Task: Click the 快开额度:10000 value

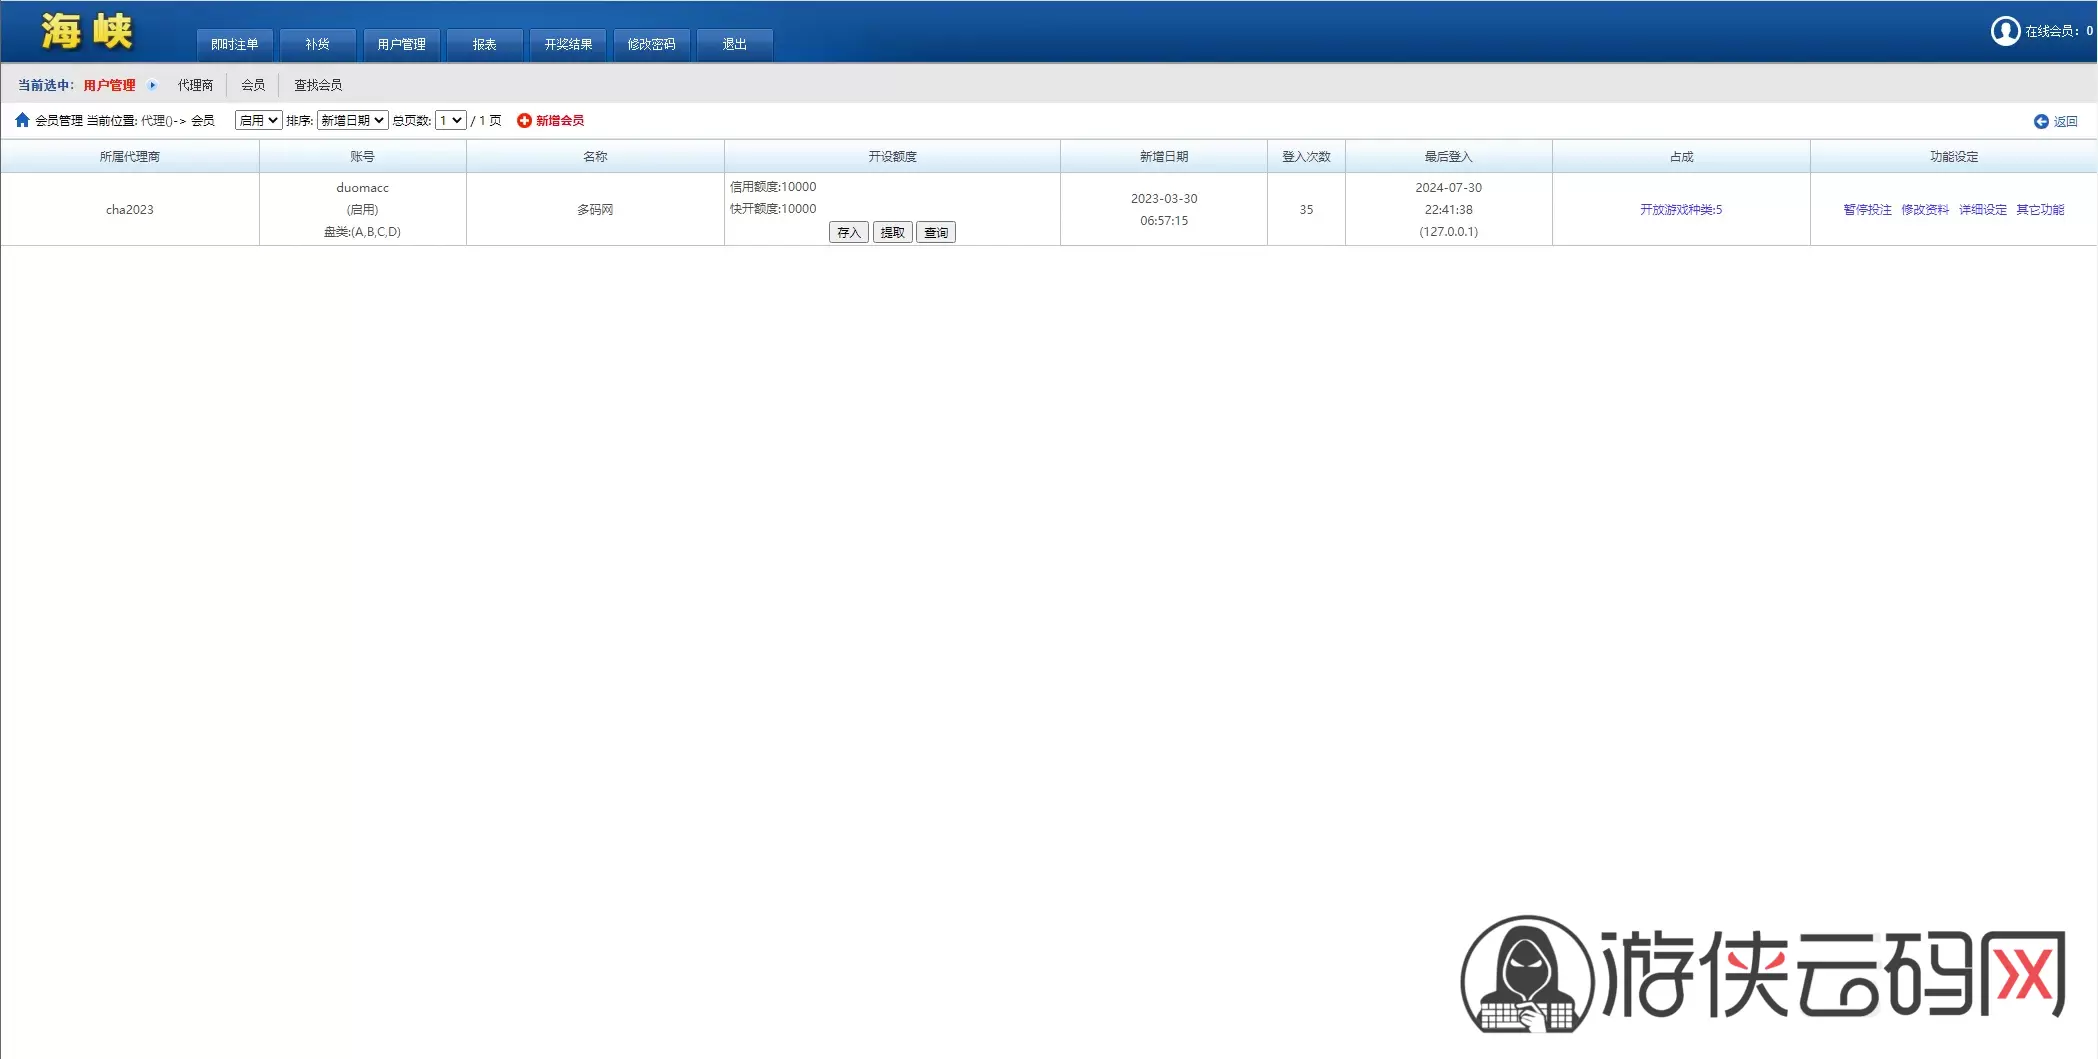Action: click(773, 208)
